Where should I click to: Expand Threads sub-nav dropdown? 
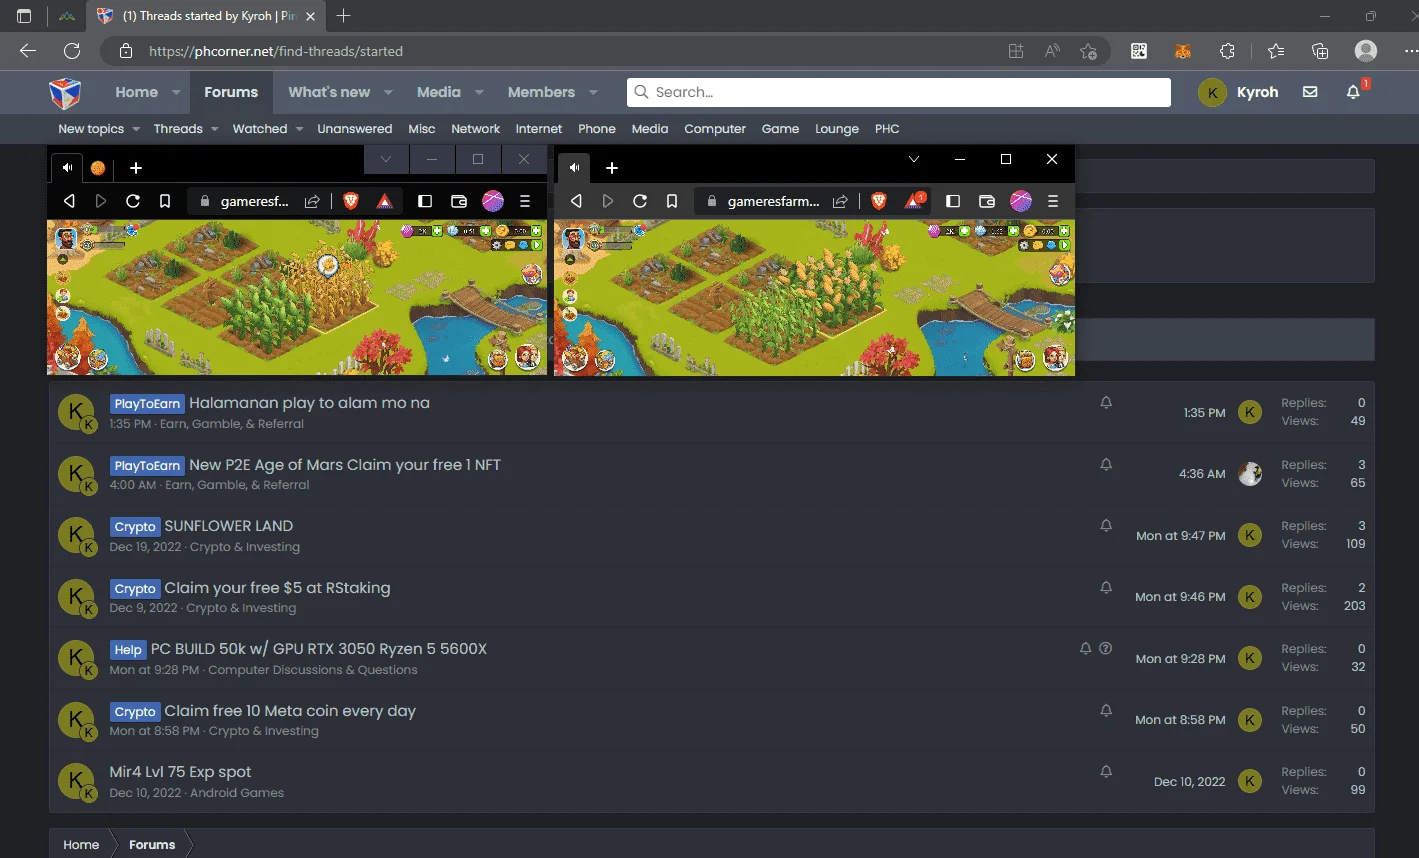click(214, 129)
